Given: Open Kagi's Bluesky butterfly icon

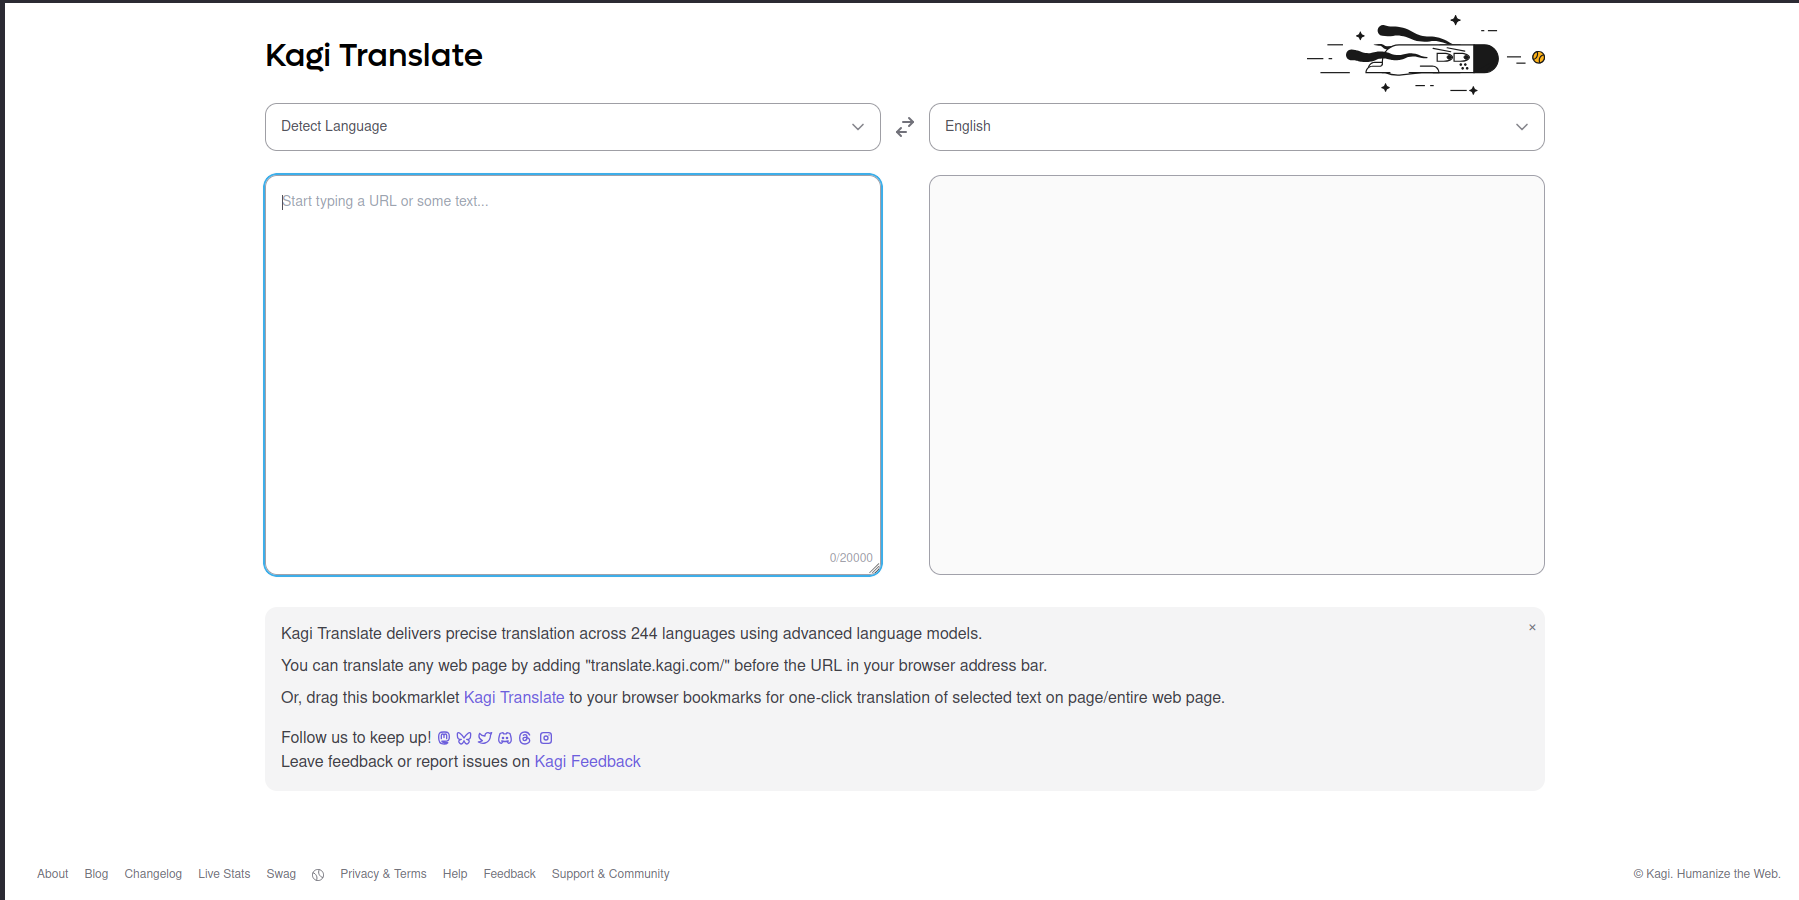Looking at the screenshot, I should point(464,738).
